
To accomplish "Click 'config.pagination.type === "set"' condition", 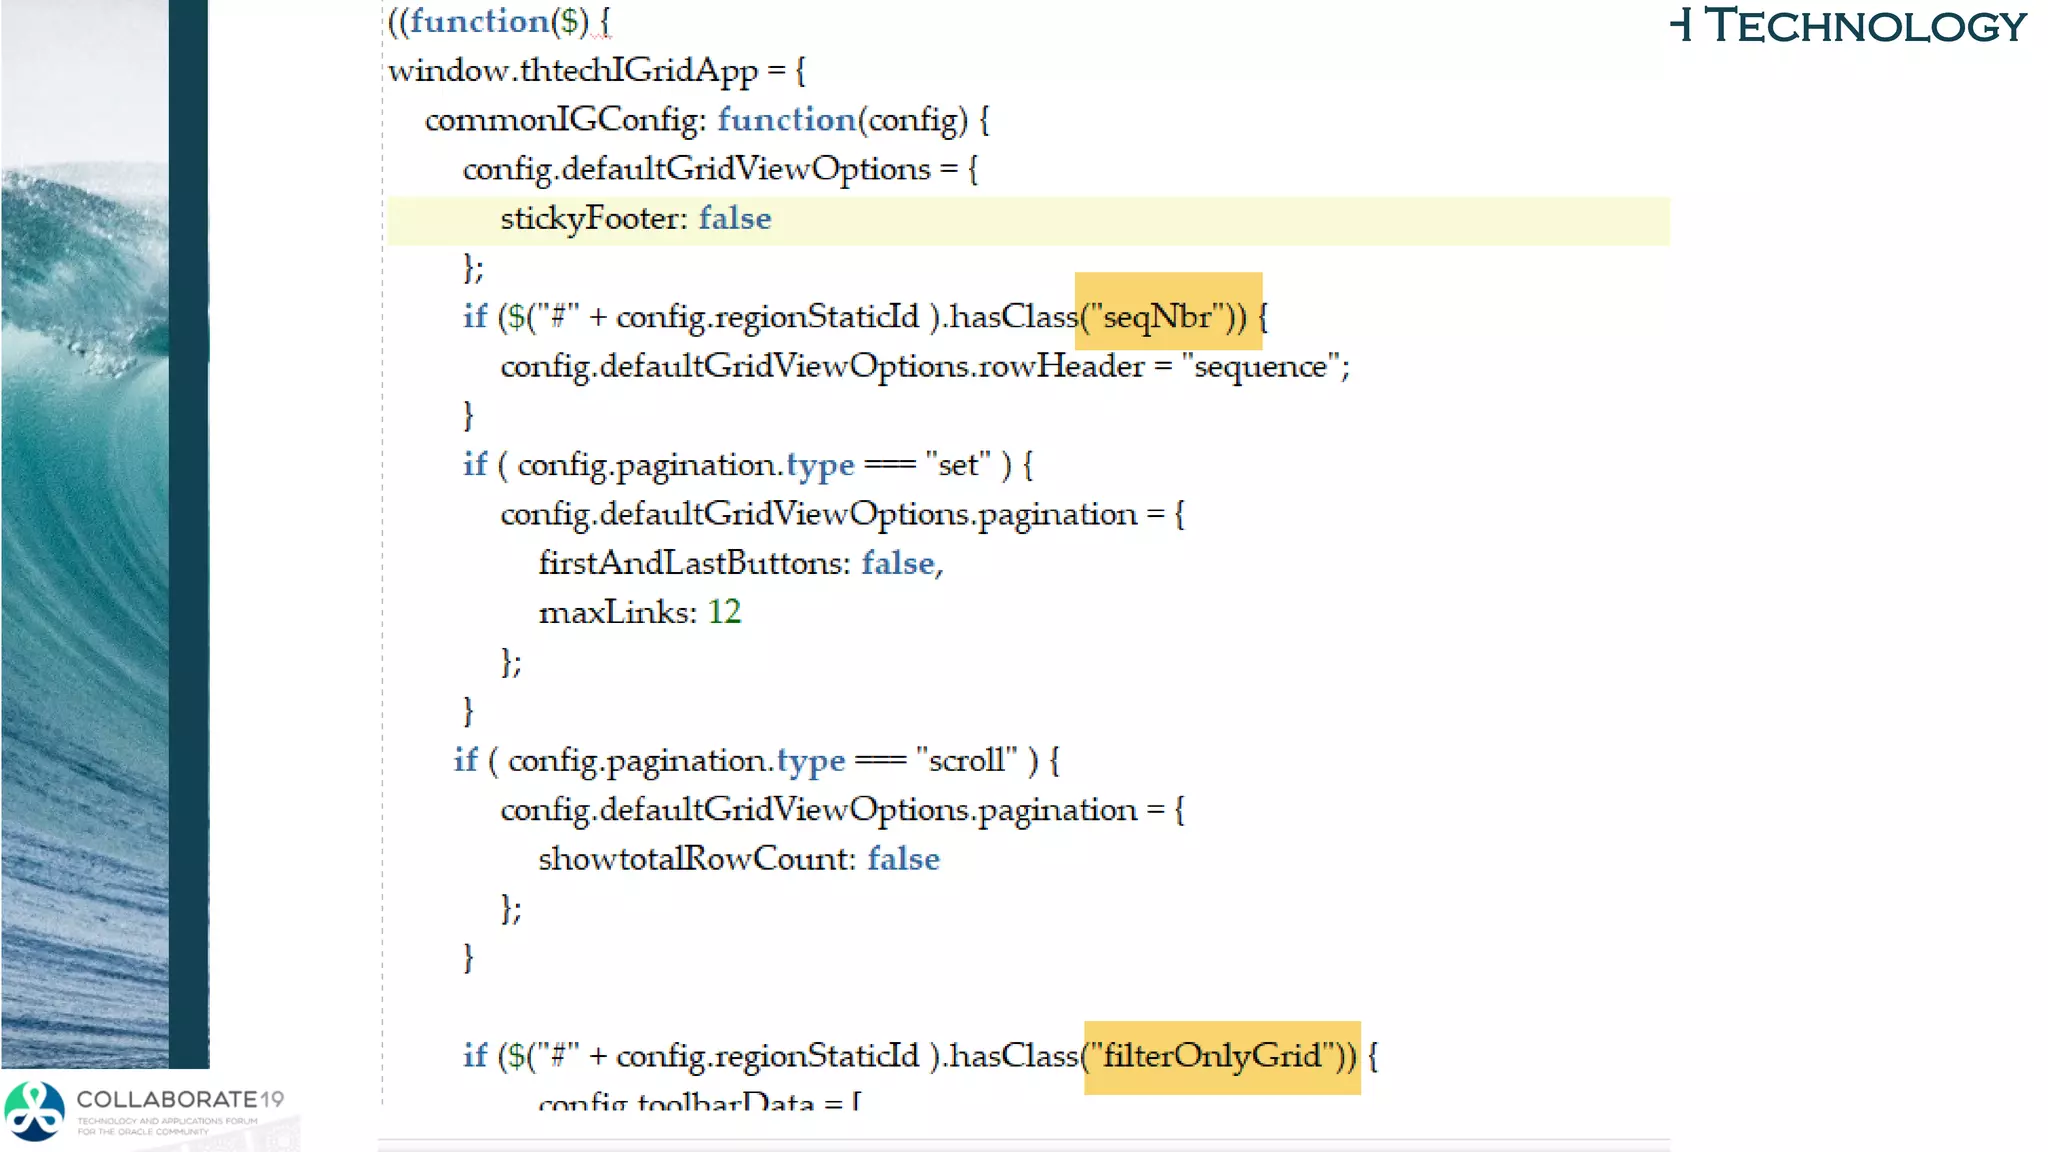I will pyautogui.click(x=754, y=465).
